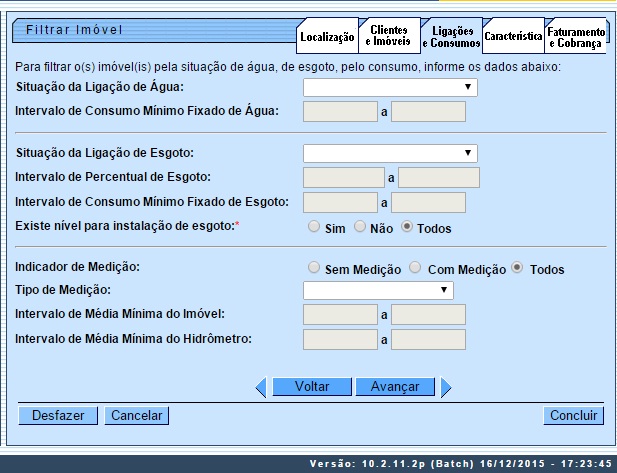Screen dimensions: 617x473
Task: Open the Tipo de Medição dropdown
Action: (x=378, y=290)
